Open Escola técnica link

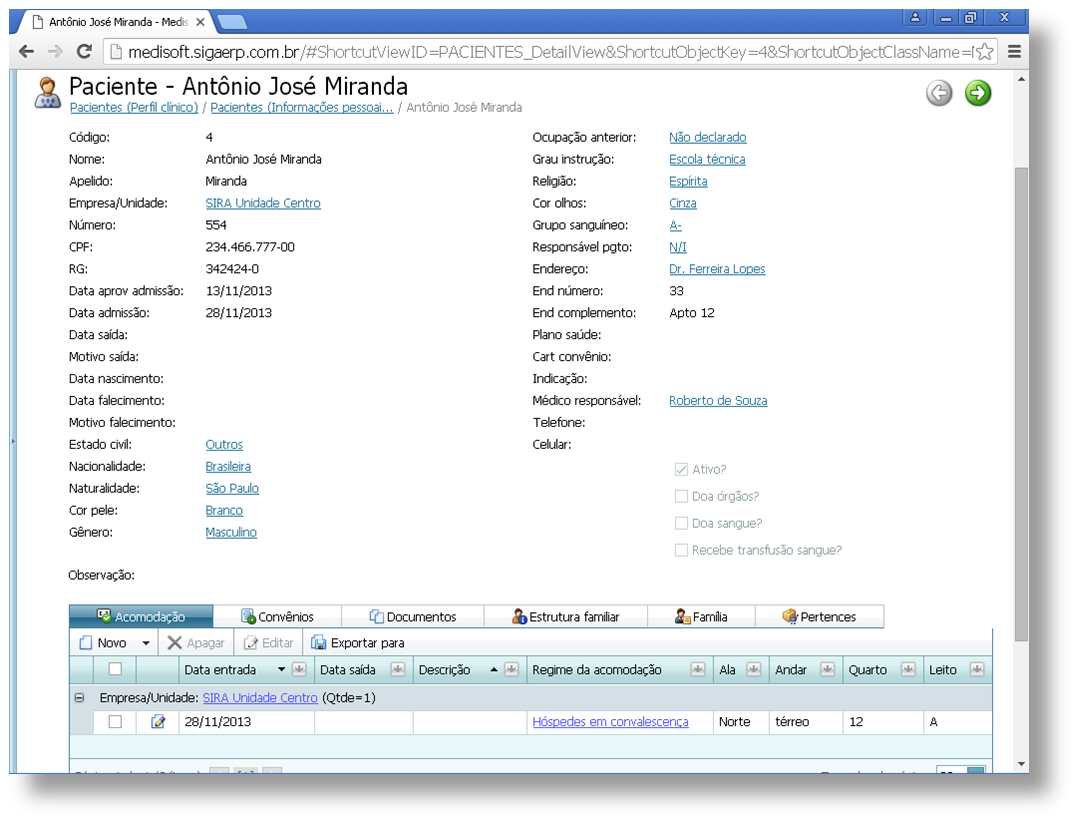coord(707,159)
